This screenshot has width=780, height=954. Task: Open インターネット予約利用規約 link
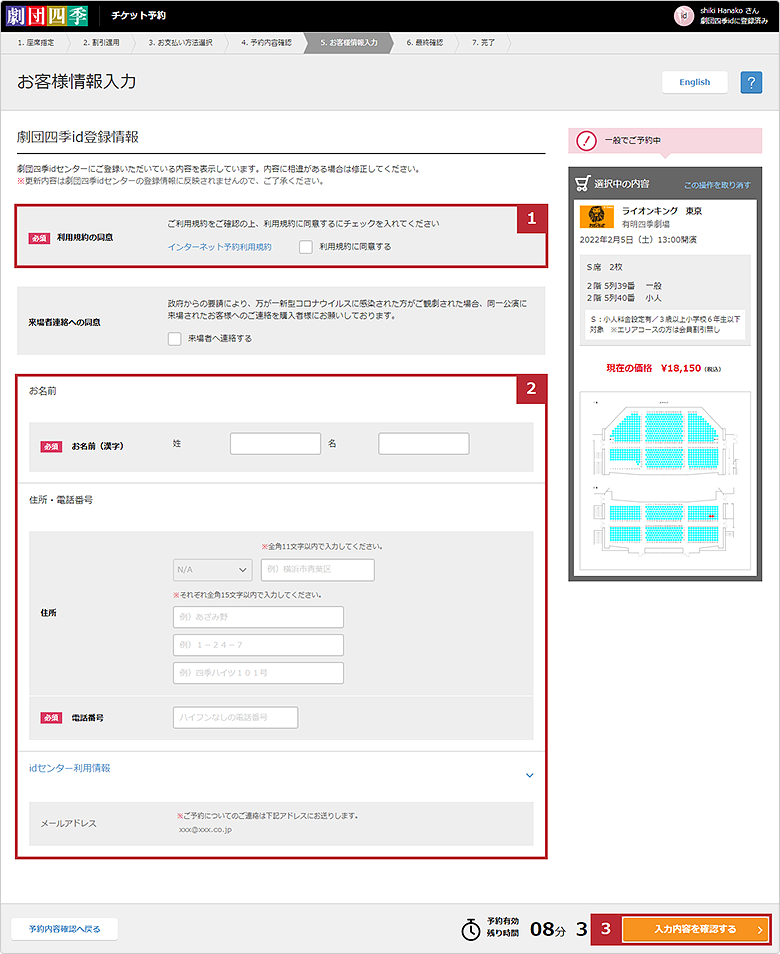220,247
